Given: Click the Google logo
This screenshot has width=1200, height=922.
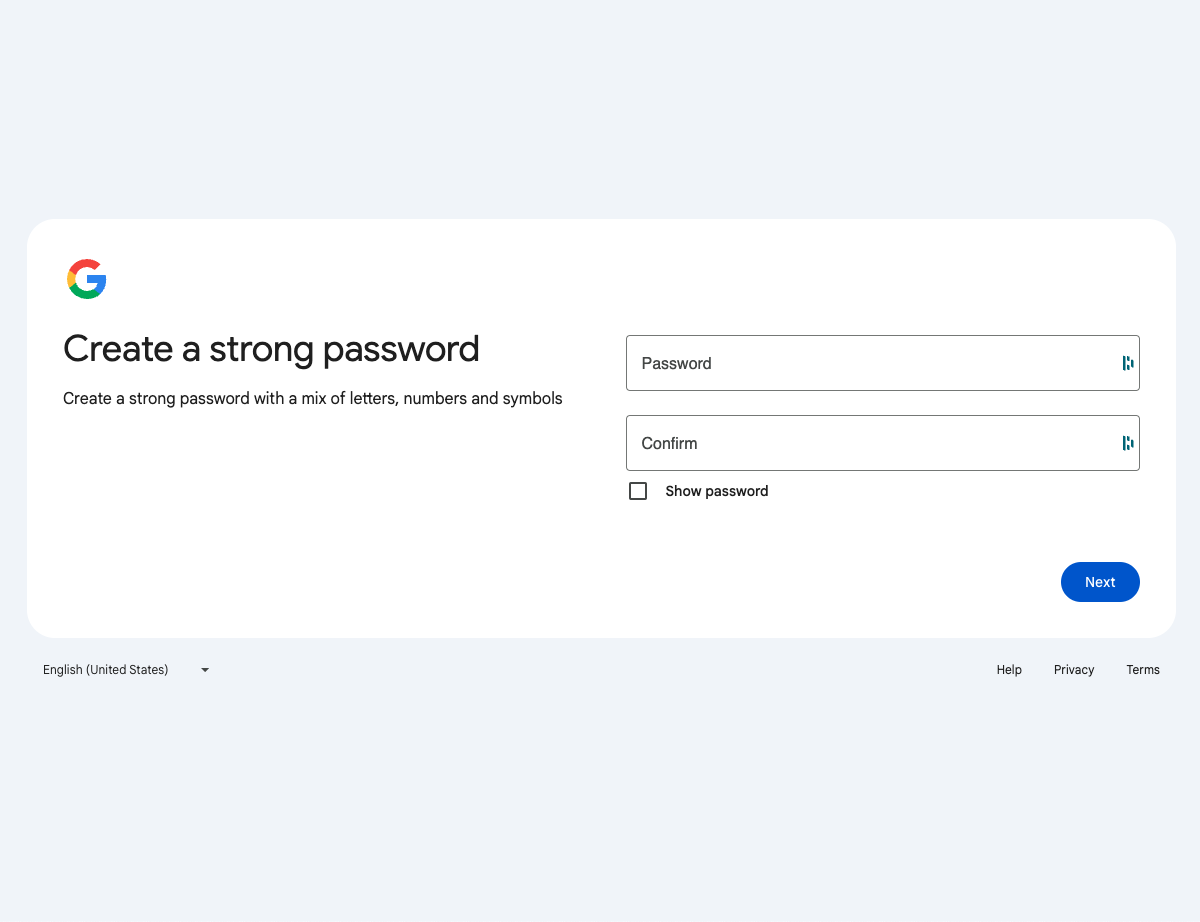Looking at the screenshot, I should pos(87,279).
